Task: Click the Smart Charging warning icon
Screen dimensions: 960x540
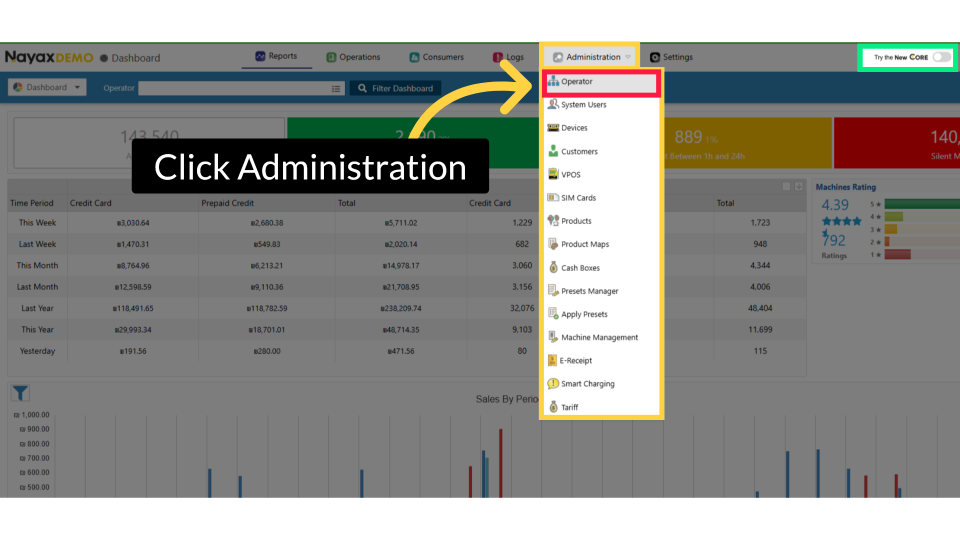Action: [553, 384]
